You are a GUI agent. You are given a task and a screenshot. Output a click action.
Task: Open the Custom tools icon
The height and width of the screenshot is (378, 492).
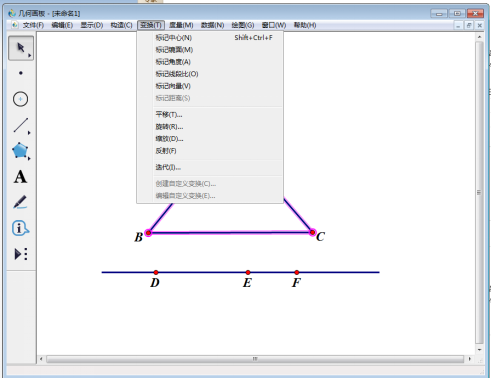click(x=21, y=254)
